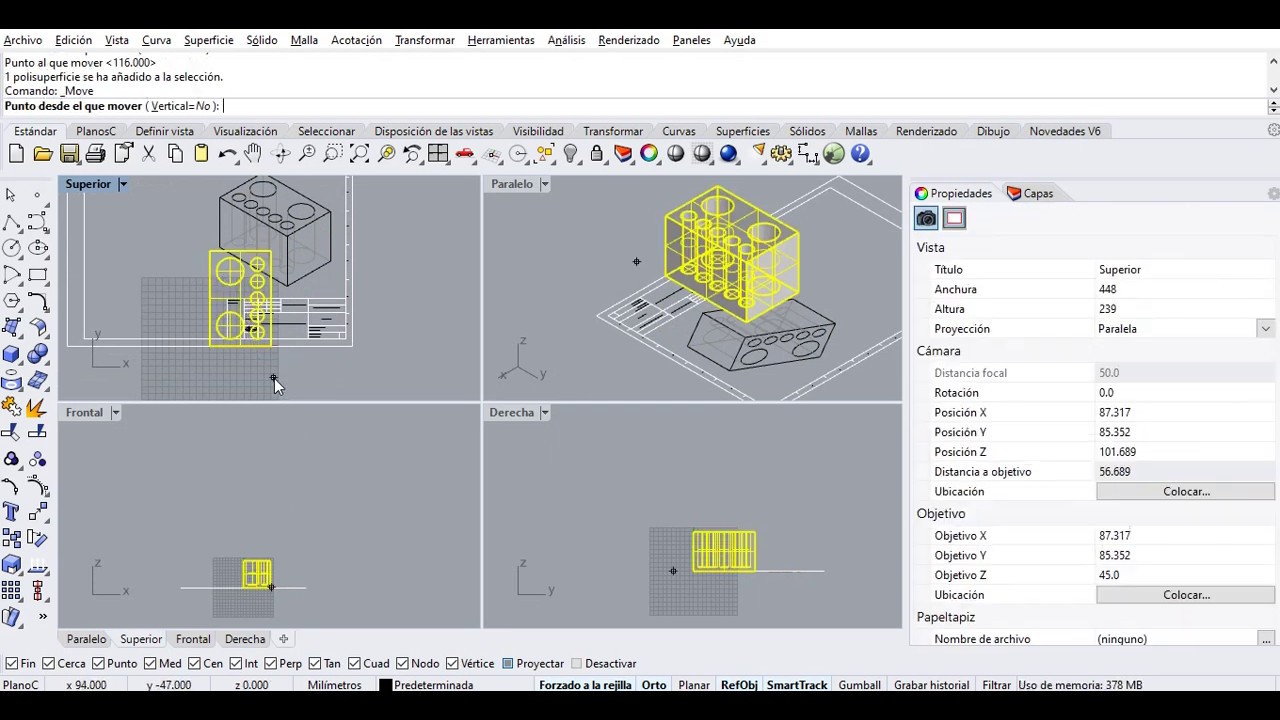Save the model with the floppy disk icon
This screenshot has width=1280, height=720.
pos(69,154)
